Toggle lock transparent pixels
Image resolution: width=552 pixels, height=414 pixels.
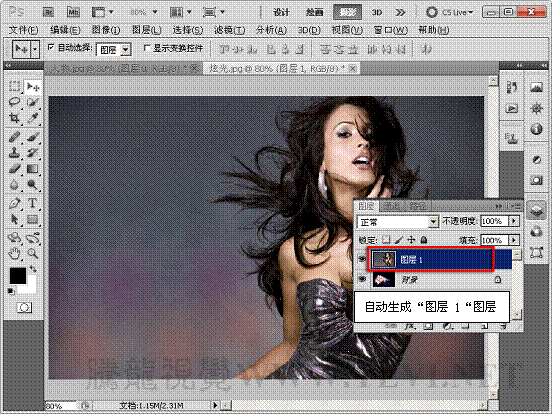coord(386,240)
